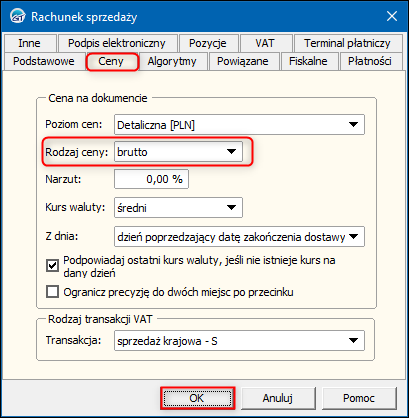Open help with the Pomoc button
This screenshot has width=409, height=418.
tap(359, 398)
